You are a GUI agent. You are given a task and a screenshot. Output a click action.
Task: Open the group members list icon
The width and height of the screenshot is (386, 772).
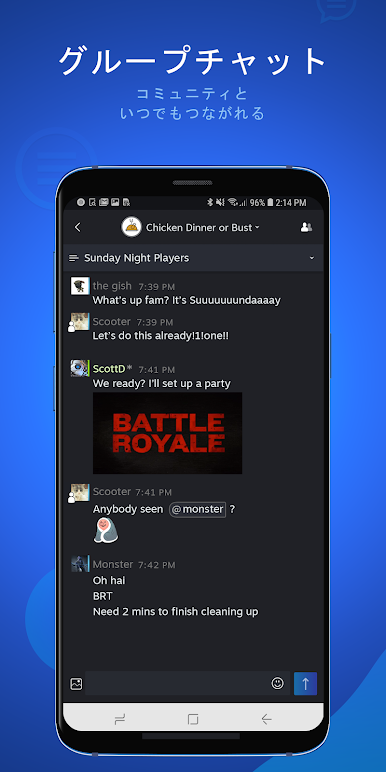click(x=306, y=227)
